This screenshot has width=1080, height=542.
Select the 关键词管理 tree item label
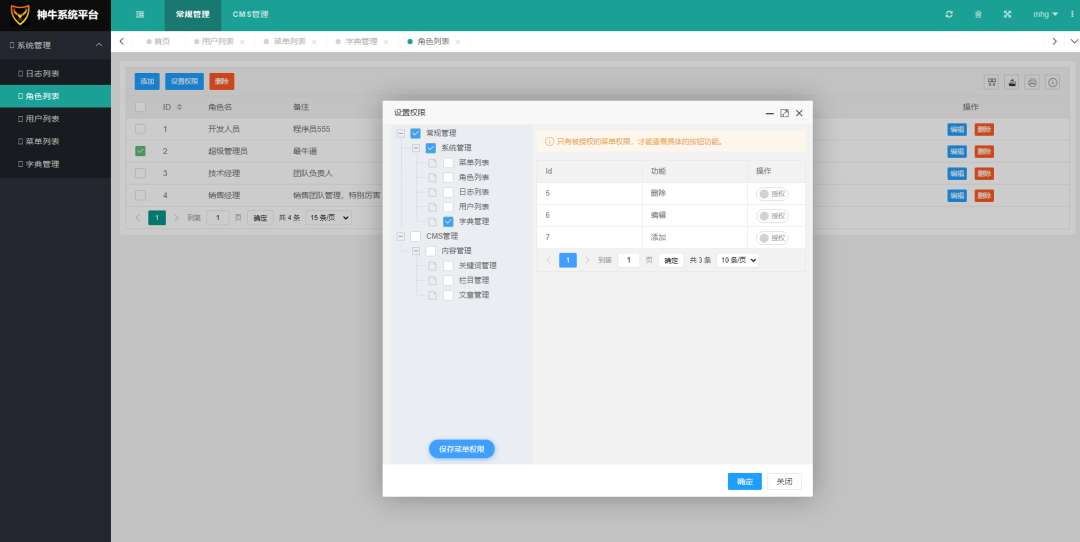tap(477, 266)
